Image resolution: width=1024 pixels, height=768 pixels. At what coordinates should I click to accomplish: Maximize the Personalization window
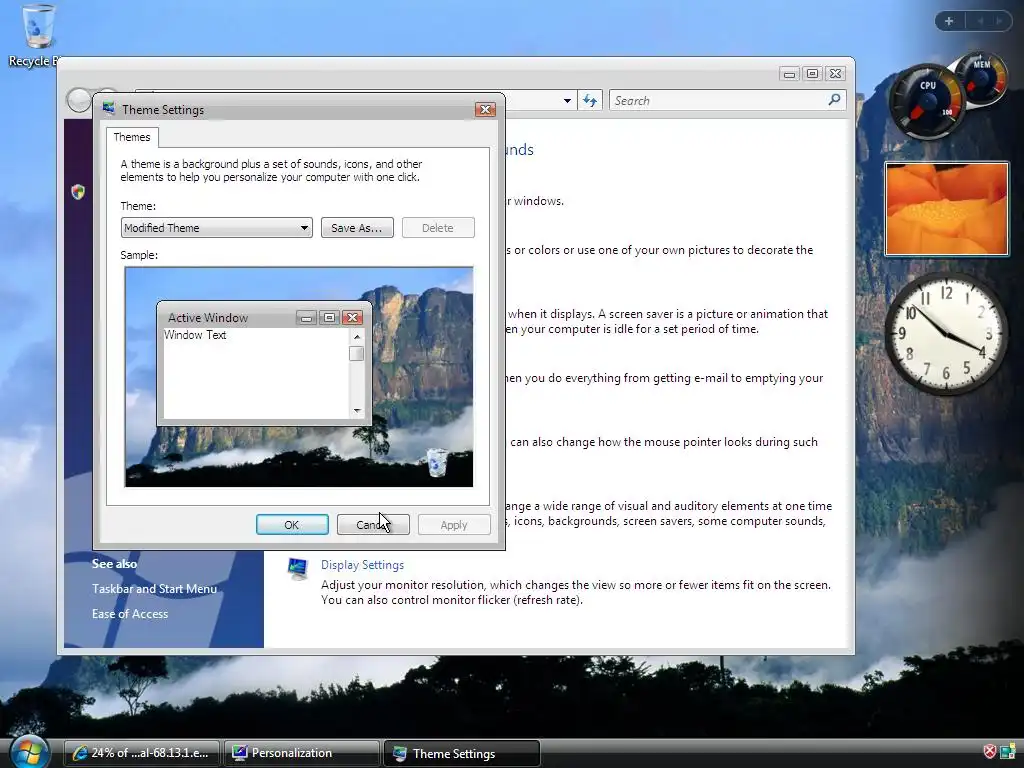click(812, 74)
